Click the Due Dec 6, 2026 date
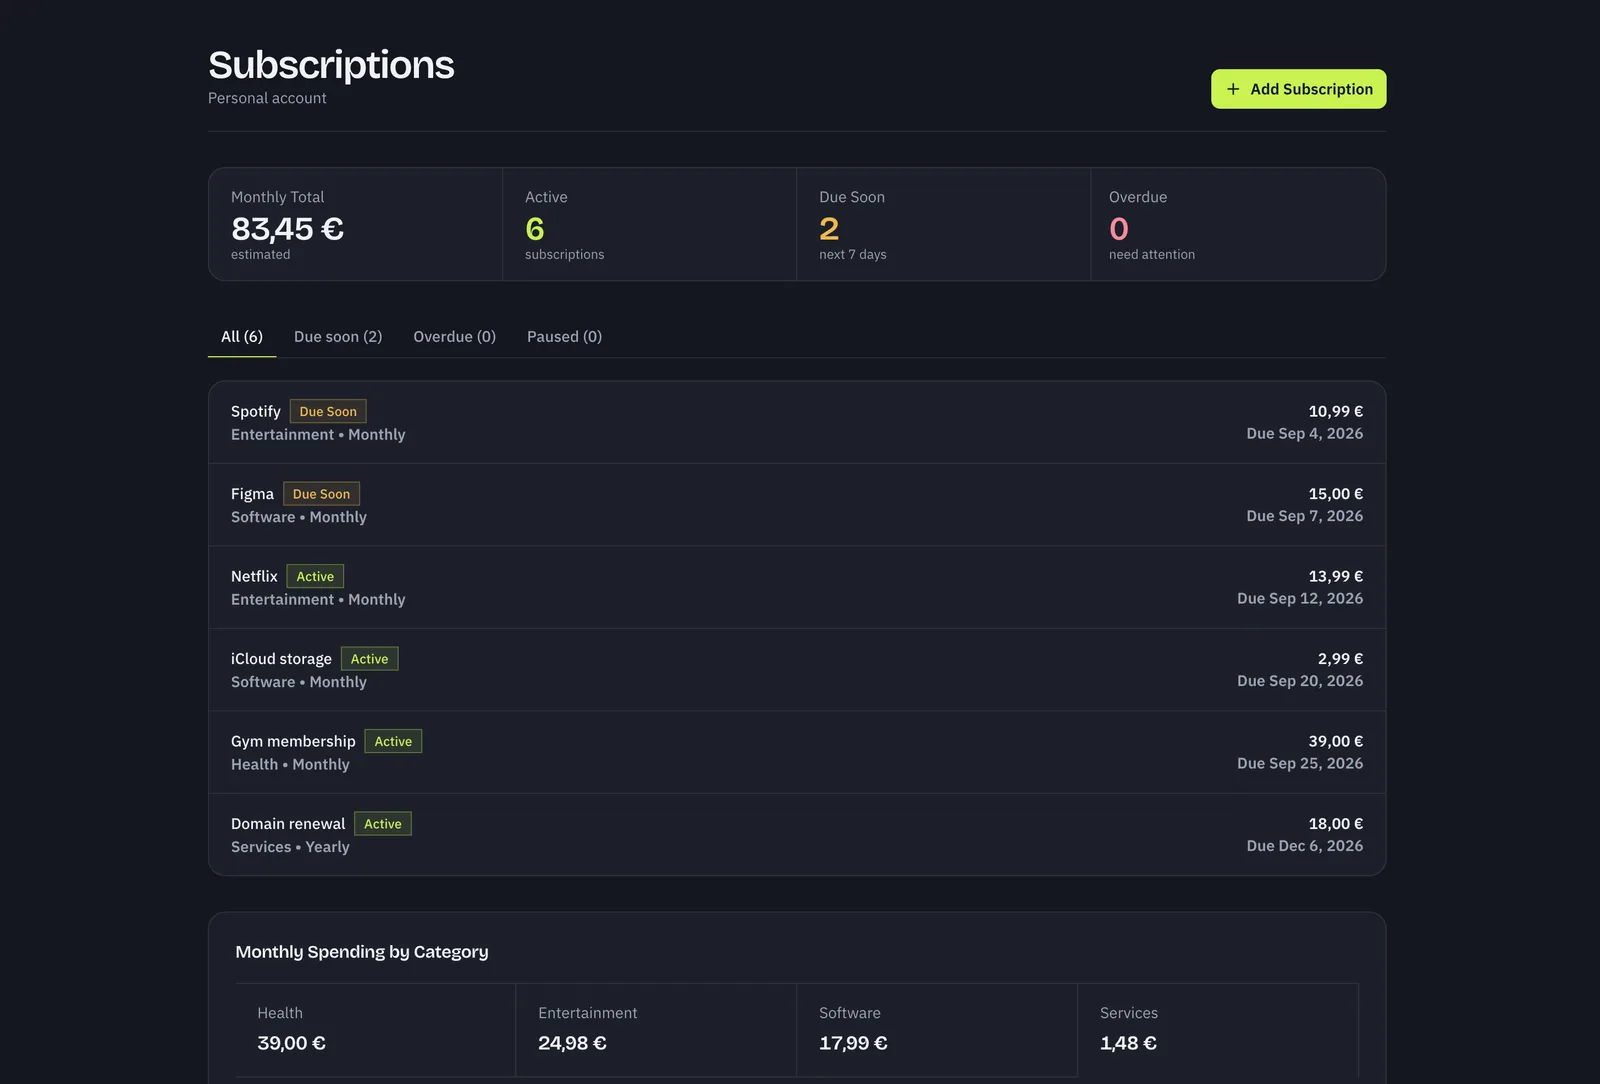The height and width of the screenshot is (1084, 1600). click(x=1304, y=846)
